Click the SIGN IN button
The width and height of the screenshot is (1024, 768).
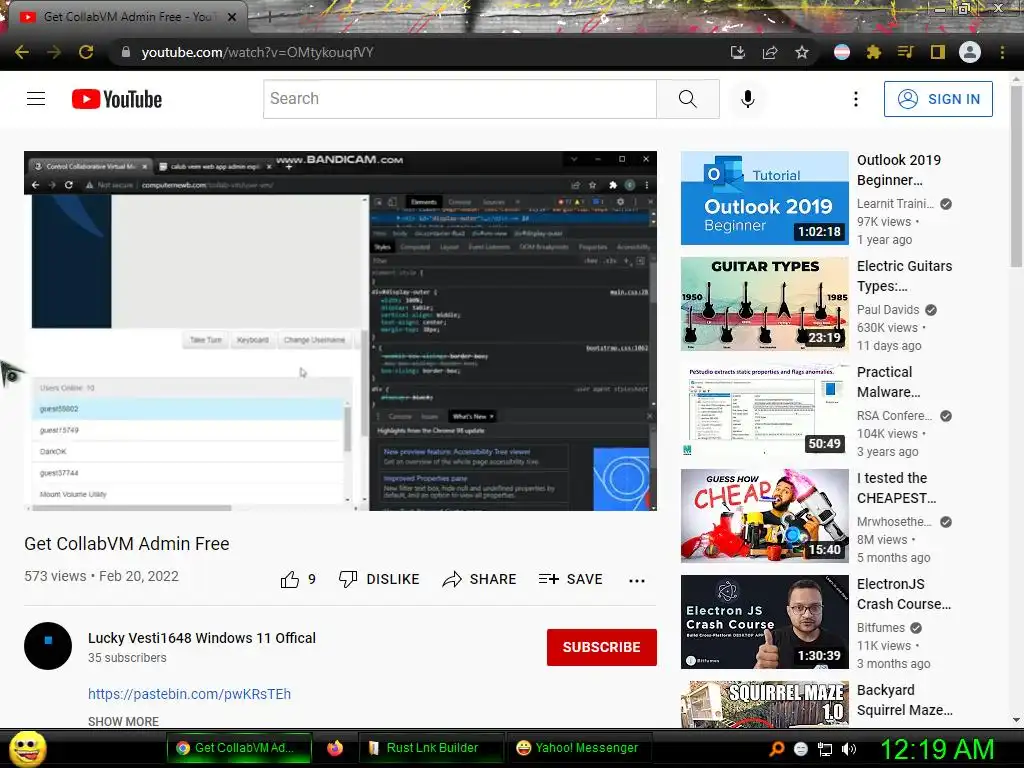click(938, 99)
